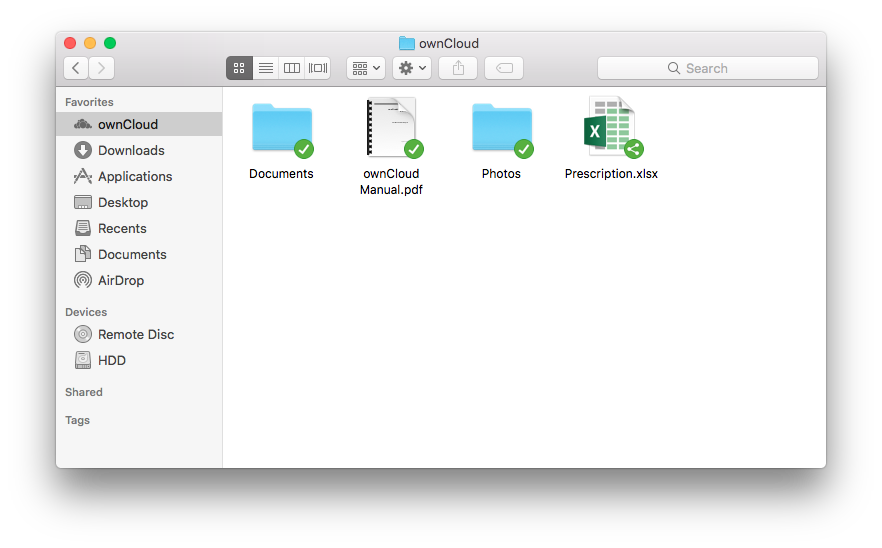The width and height of the screenshot is (882, 548).
Task: Click the Photos folder name label
Action: (501, 174)
